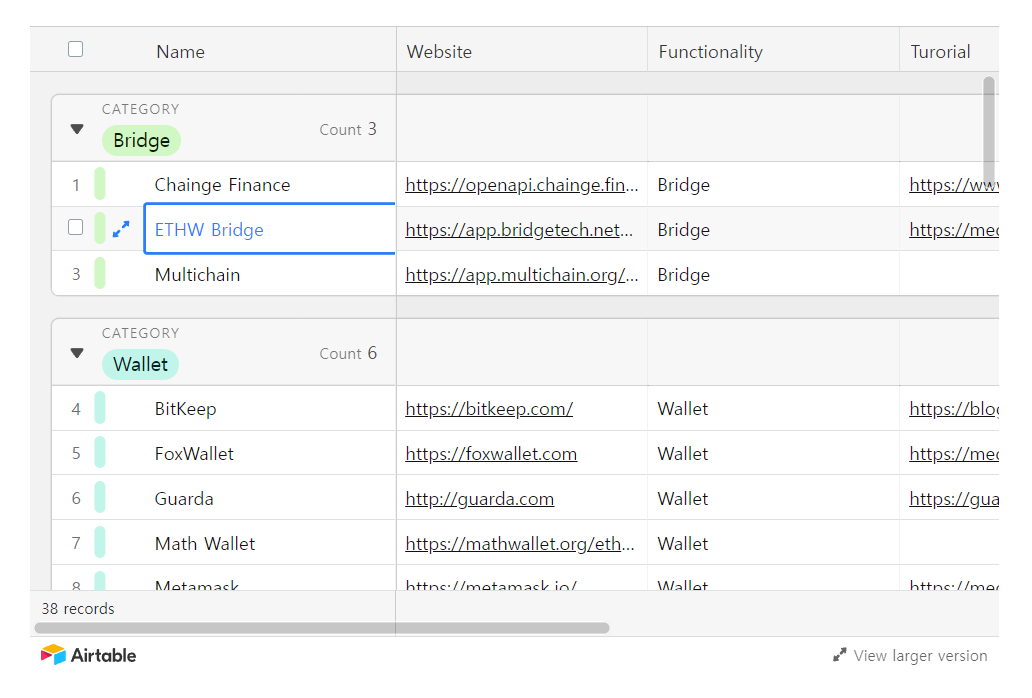The image size is (1032, 698).
Task: Click the Count 3 summary for Bridge
Action: [348, 130]
